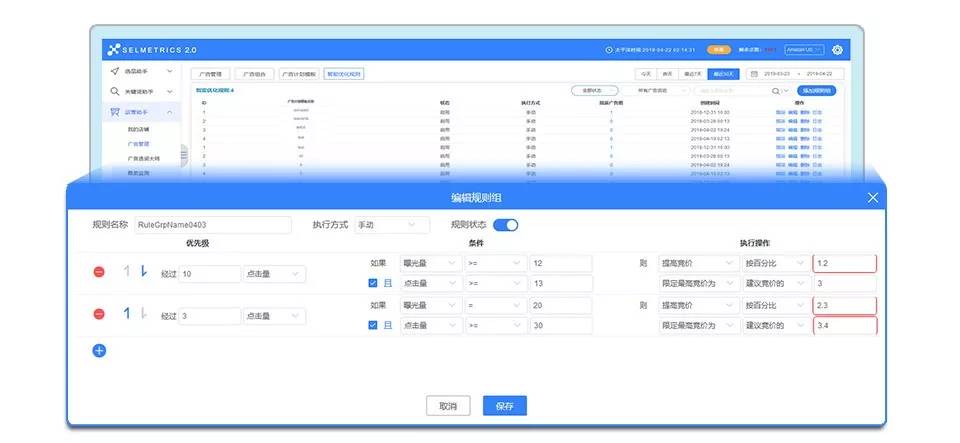The image size is (960, 443).
Task: Click the 规则名称 field with RuleGrpName0403
Action: tap(212, 225)
